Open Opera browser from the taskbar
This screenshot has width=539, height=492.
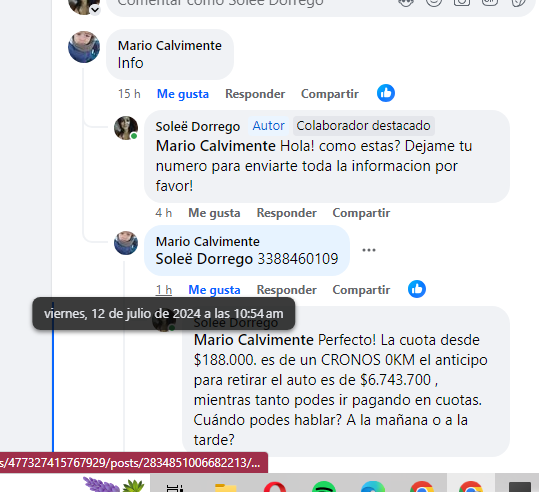point(275,488)
